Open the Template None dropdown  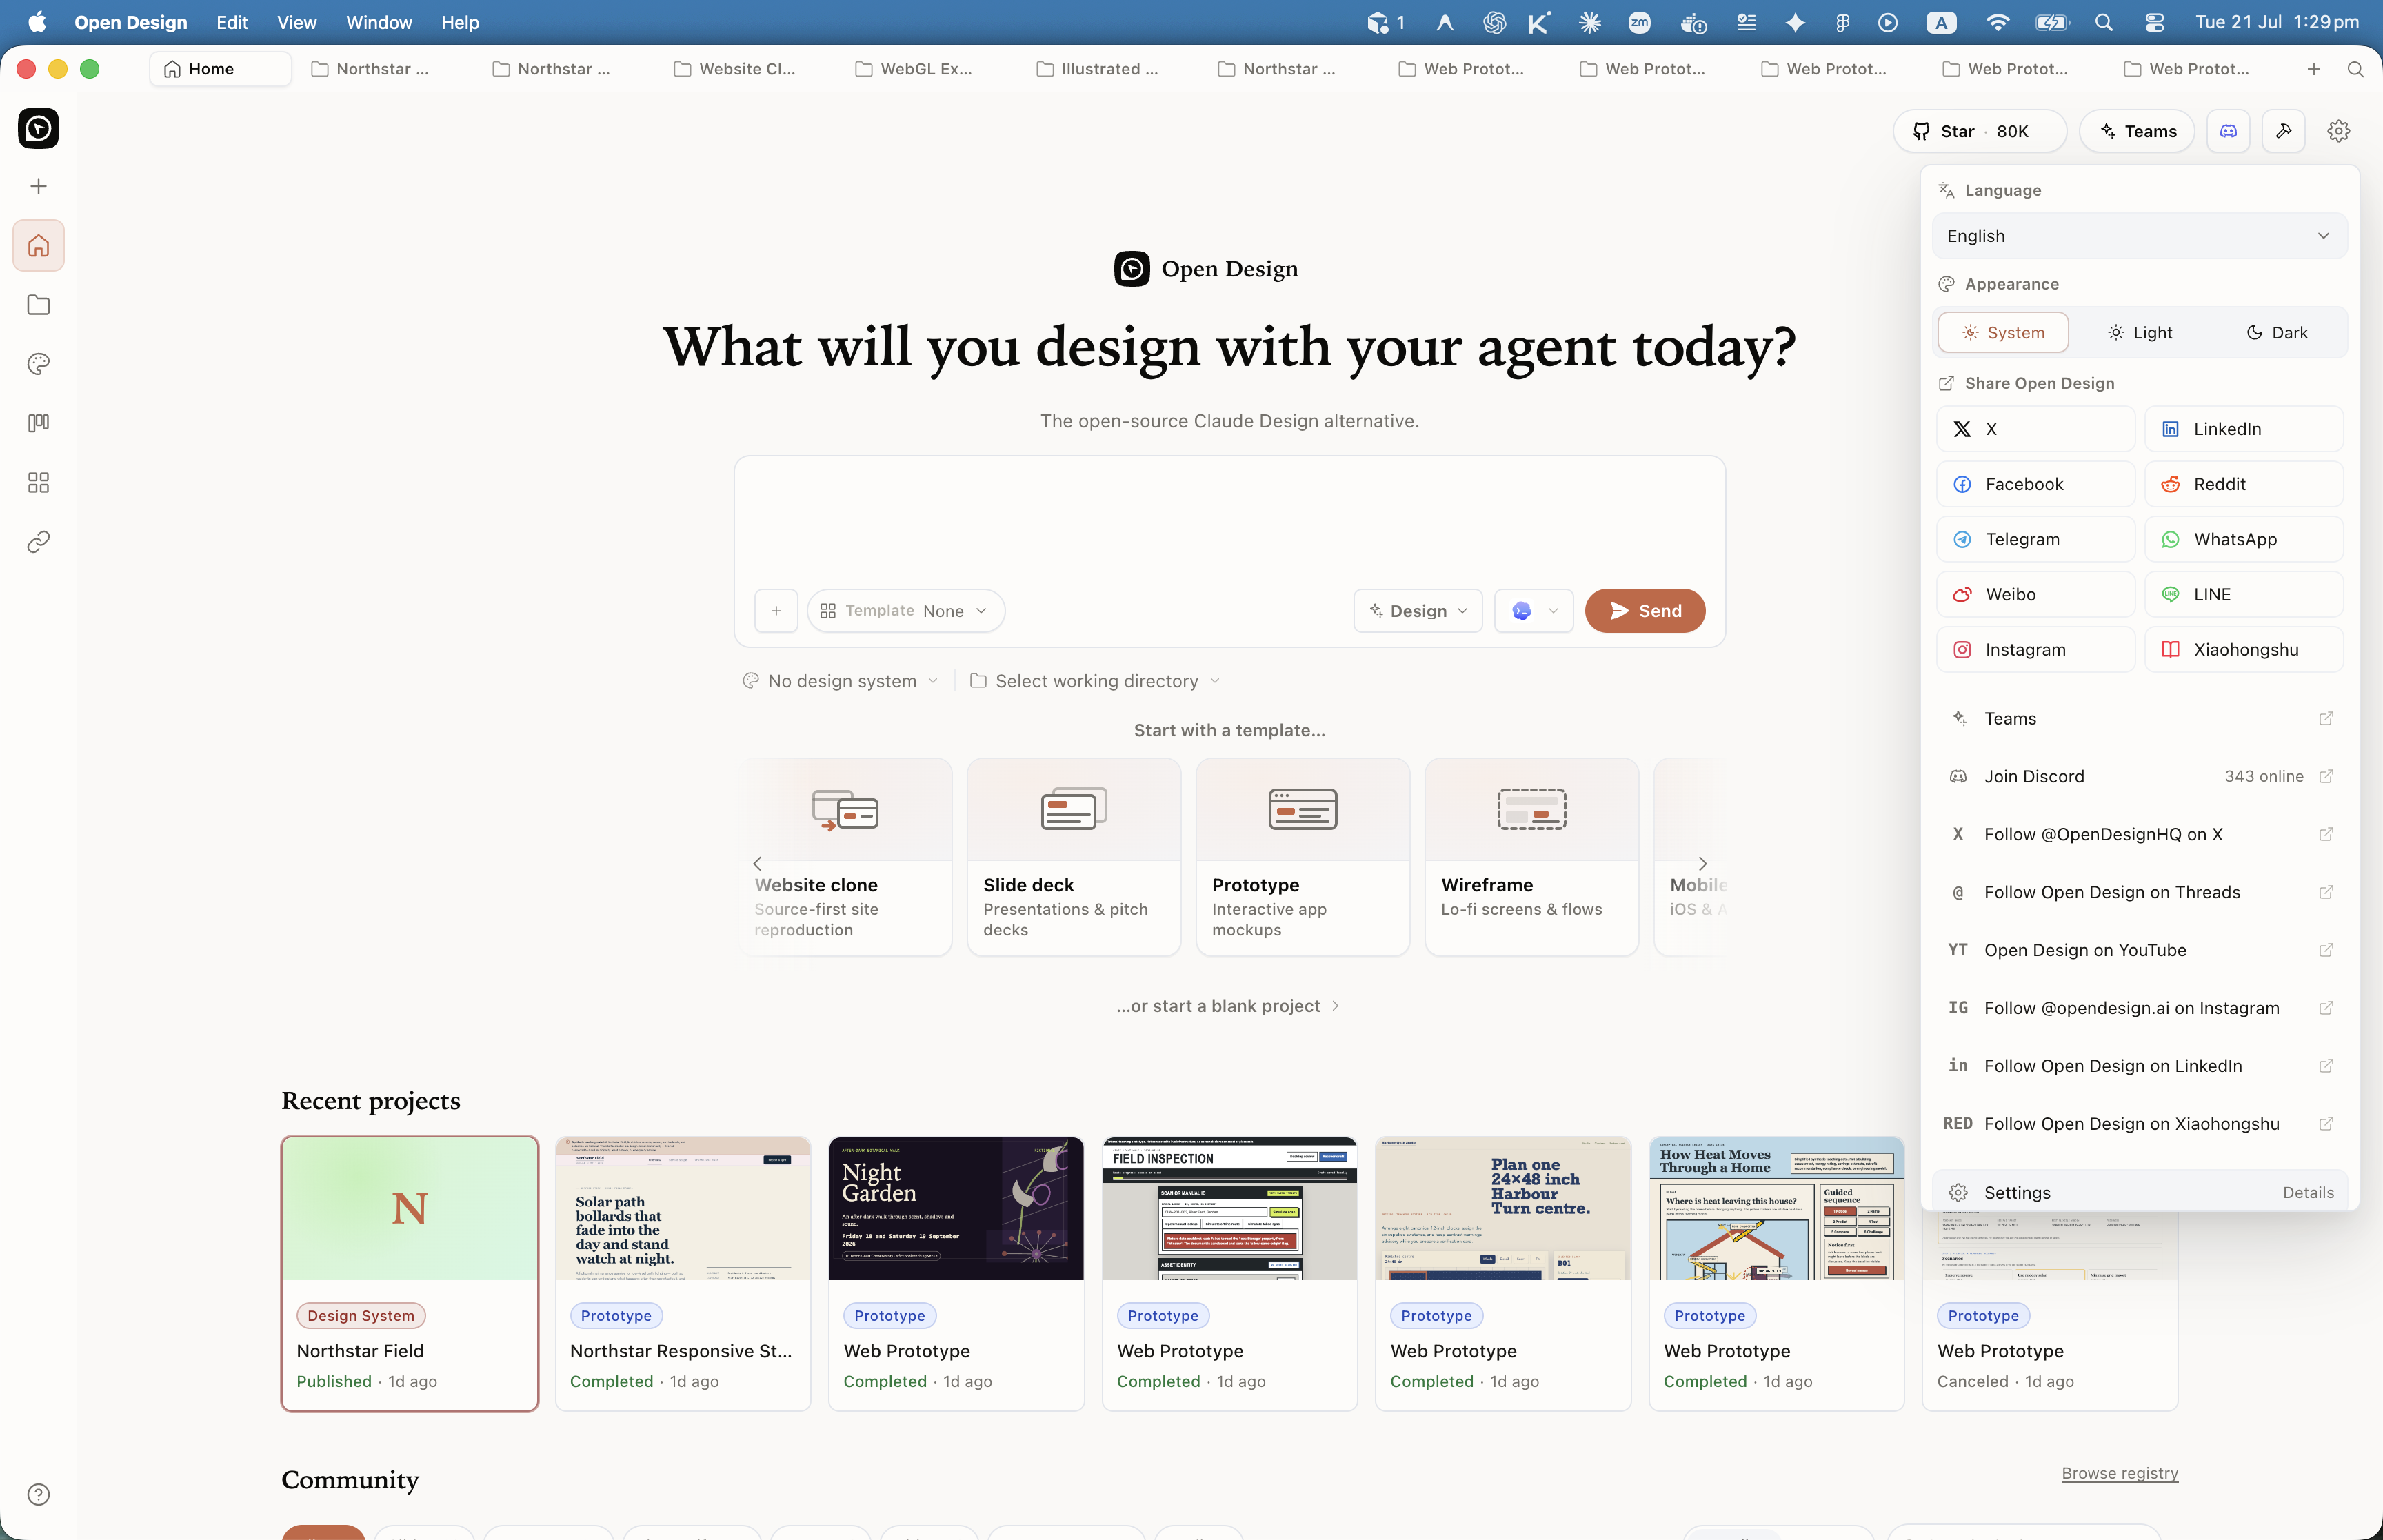906,611
